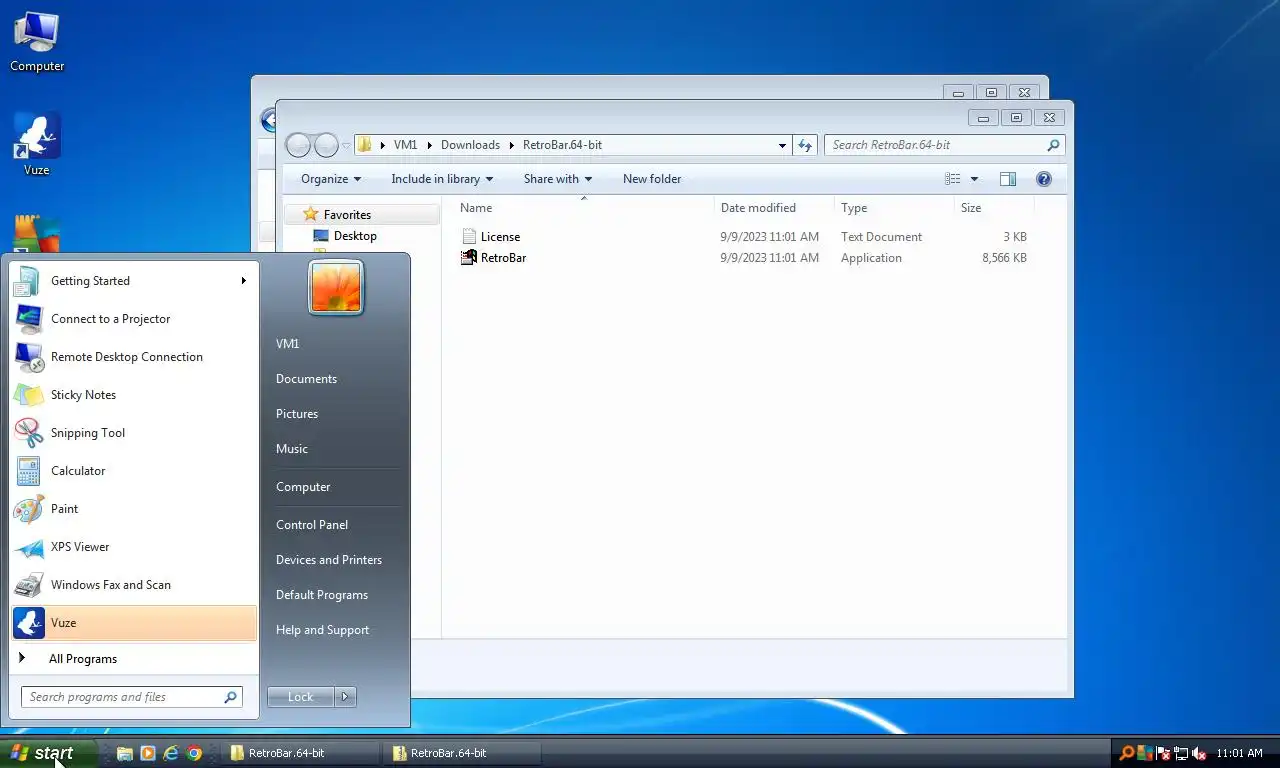Launch Remote Desktop Connection

tap(134, 357)
